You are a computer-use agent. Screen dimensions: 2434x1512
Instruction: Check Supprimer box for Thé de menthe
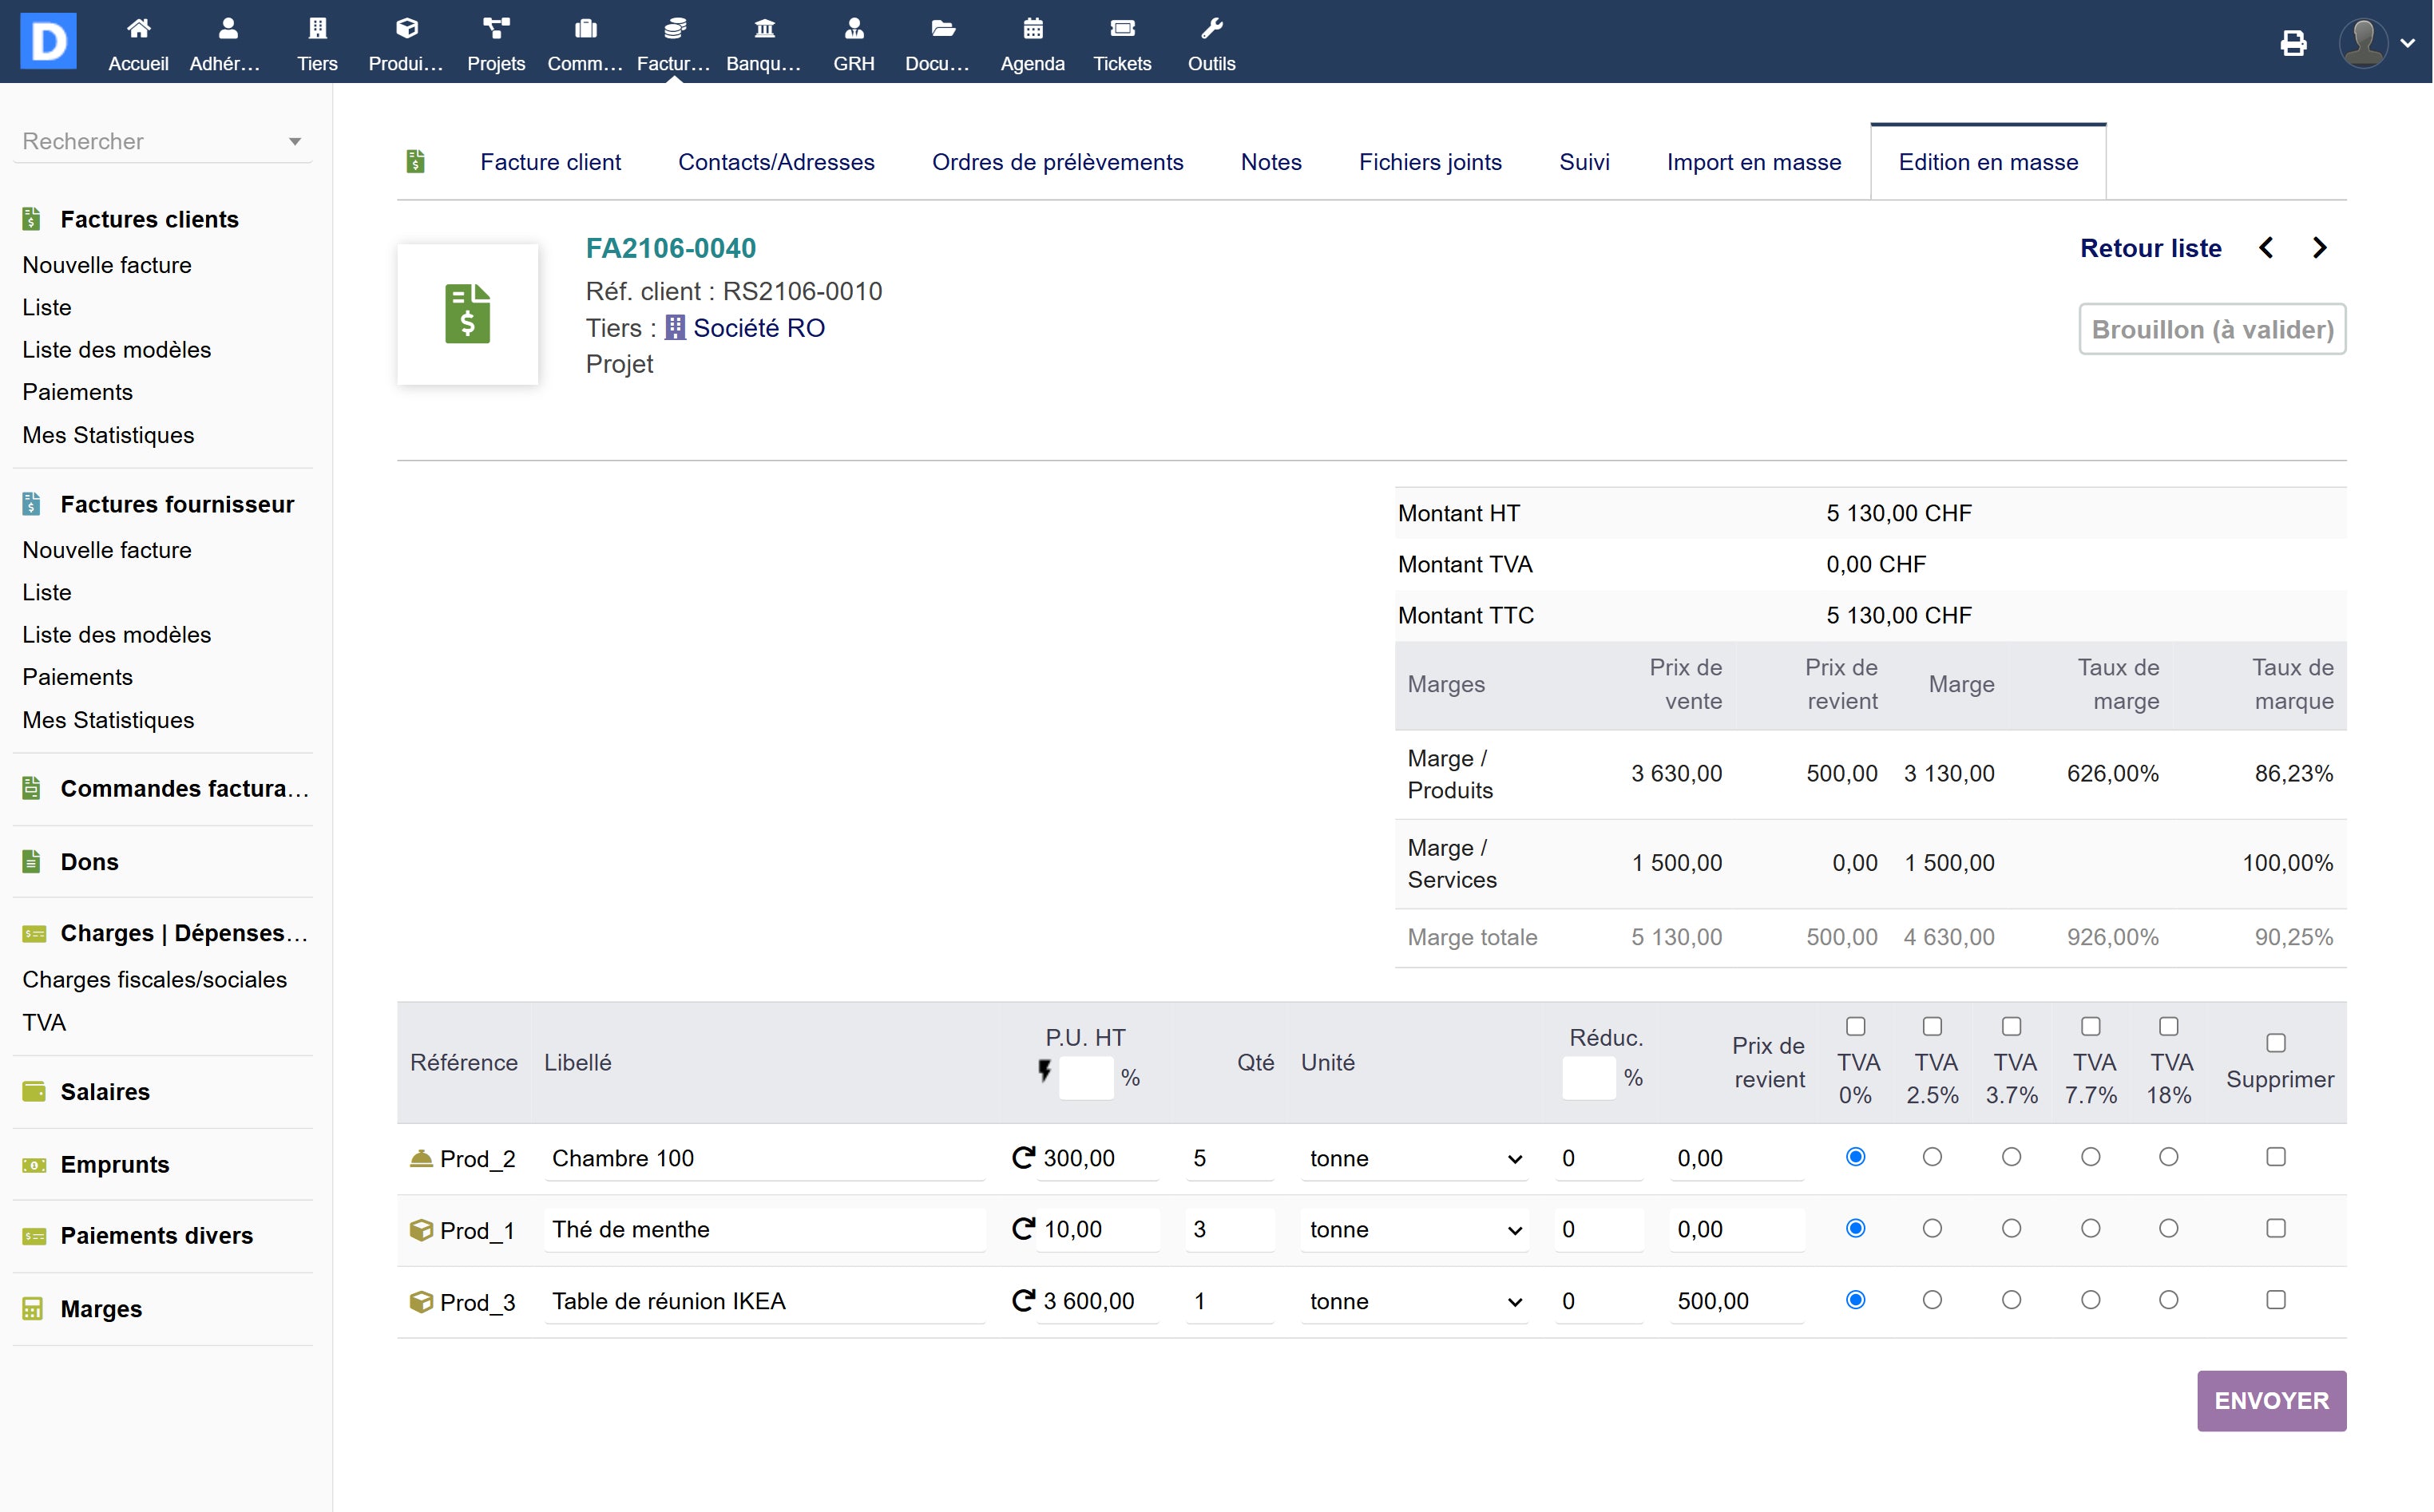(x=2275, y=1228)
